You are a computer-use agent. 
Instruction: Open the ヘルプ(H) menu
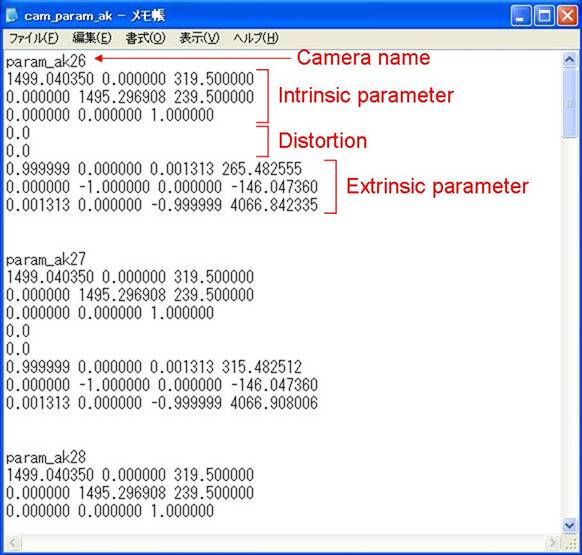[x=256, y=38]
